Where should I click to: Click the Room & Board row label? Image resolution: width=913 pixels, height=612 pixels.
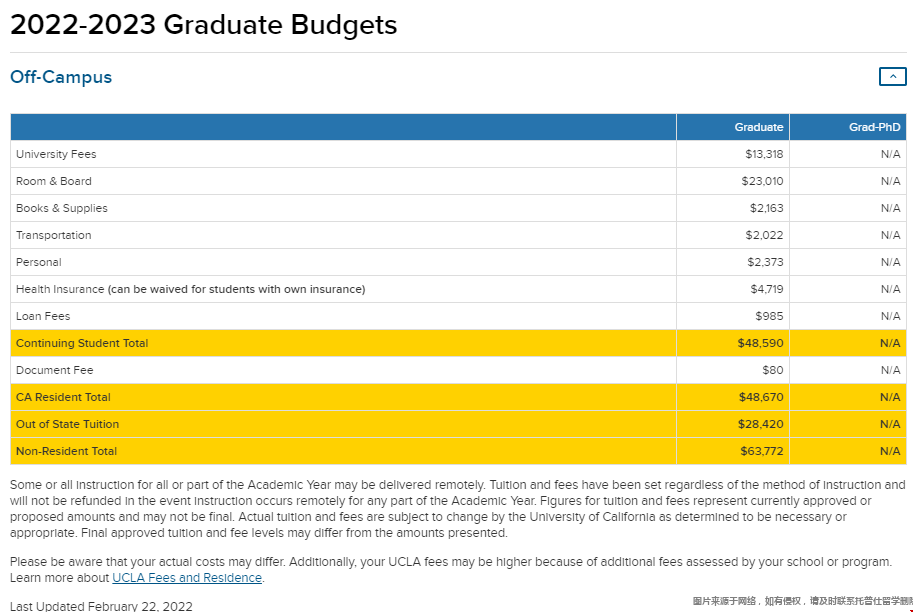coord(54,181)
